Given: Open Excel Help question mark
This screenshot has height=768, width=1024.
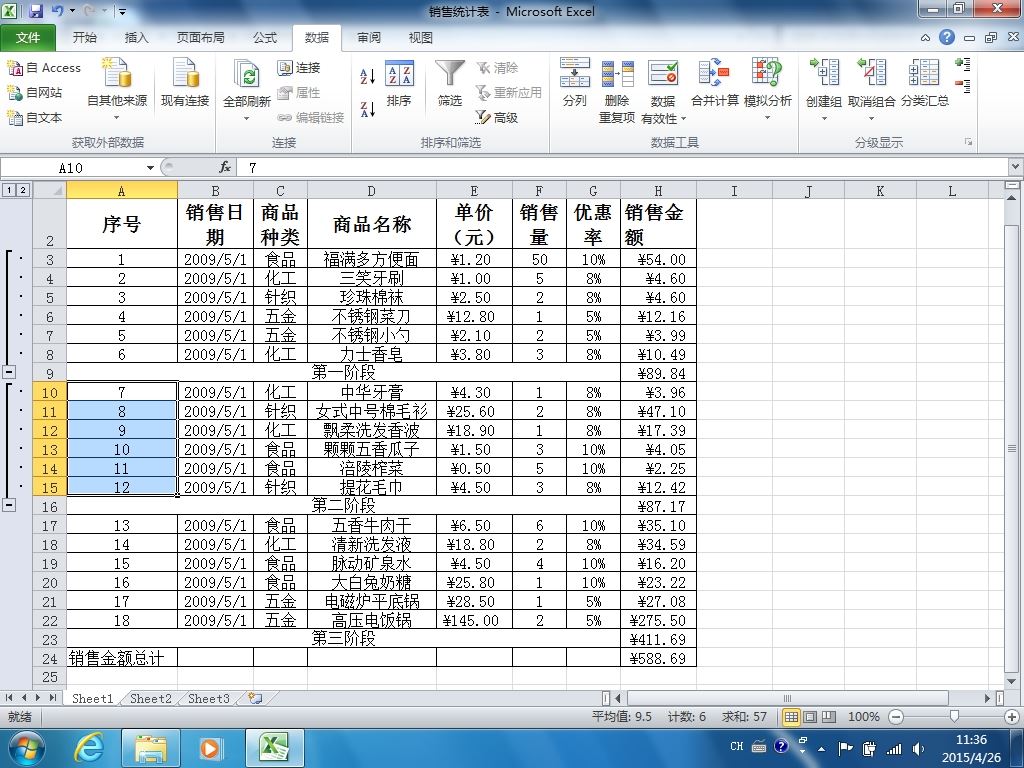Looking at the screenshot, I should click(x=947, y=37).
